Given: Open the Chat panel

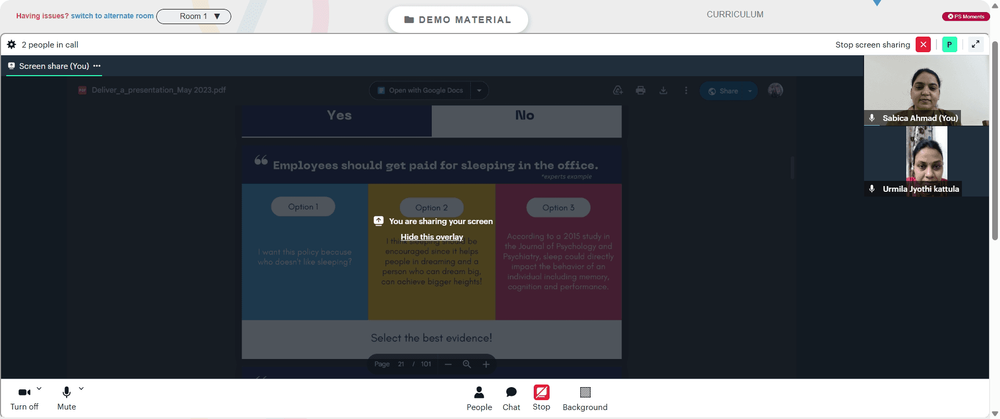Looking at the screenshot, I should (511, 399).
